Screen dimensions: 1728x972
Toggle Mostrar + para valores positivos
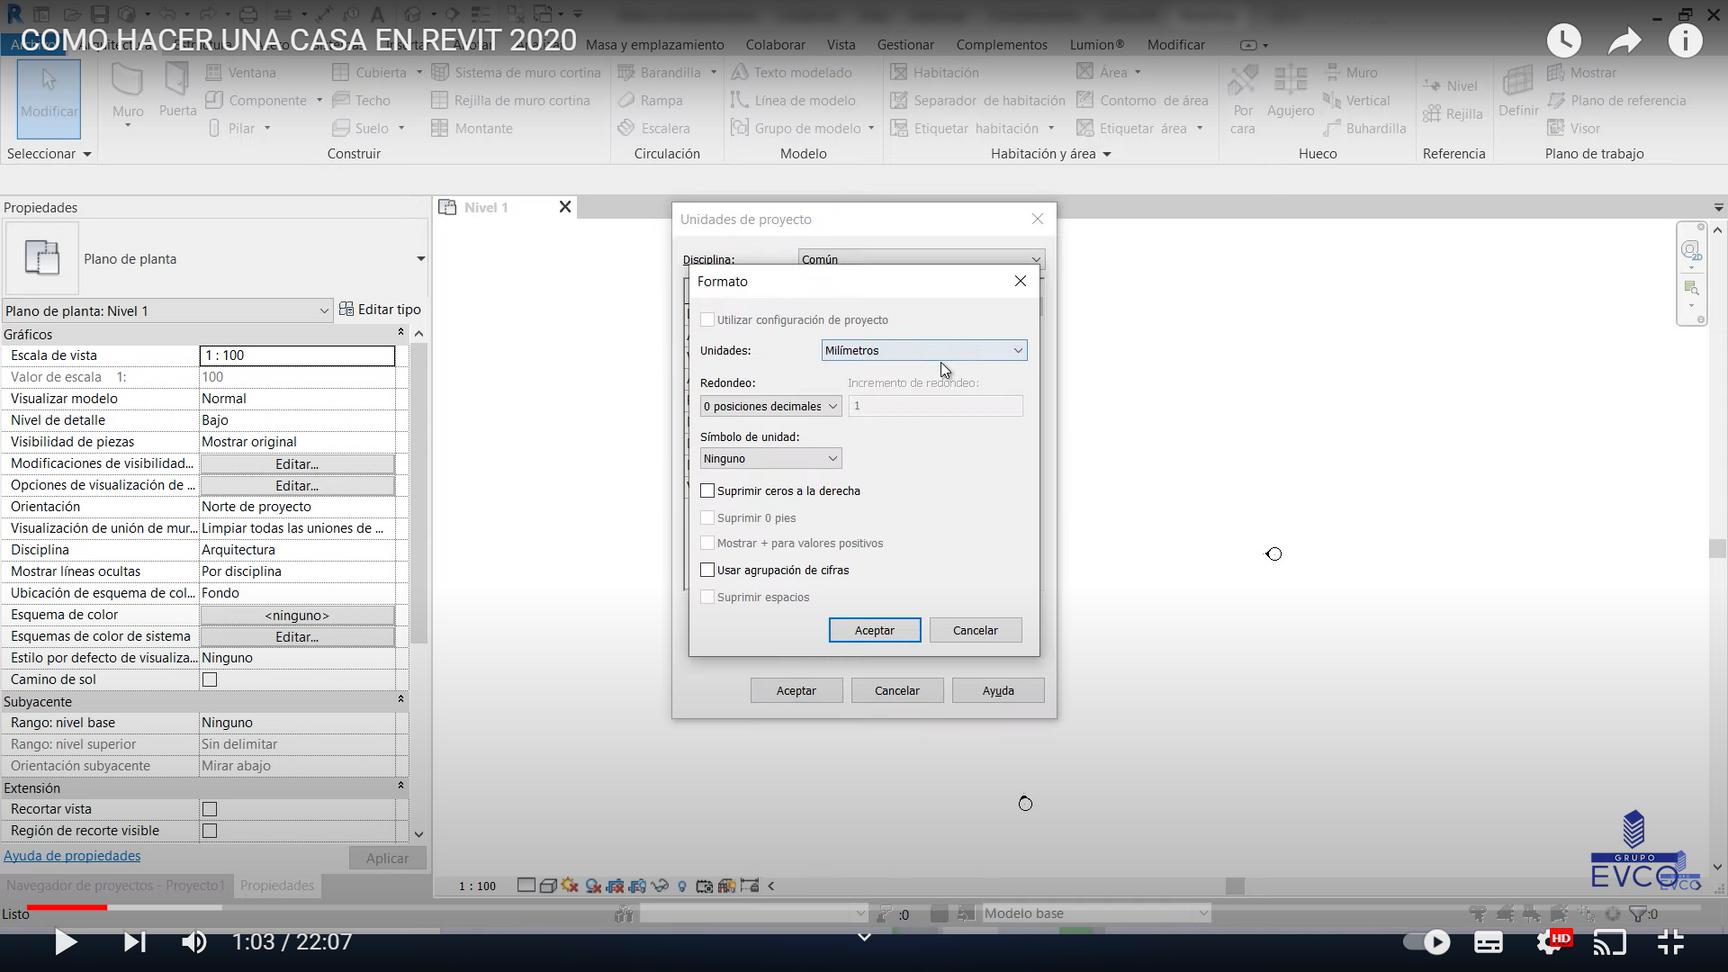click(x=708, y=543)
